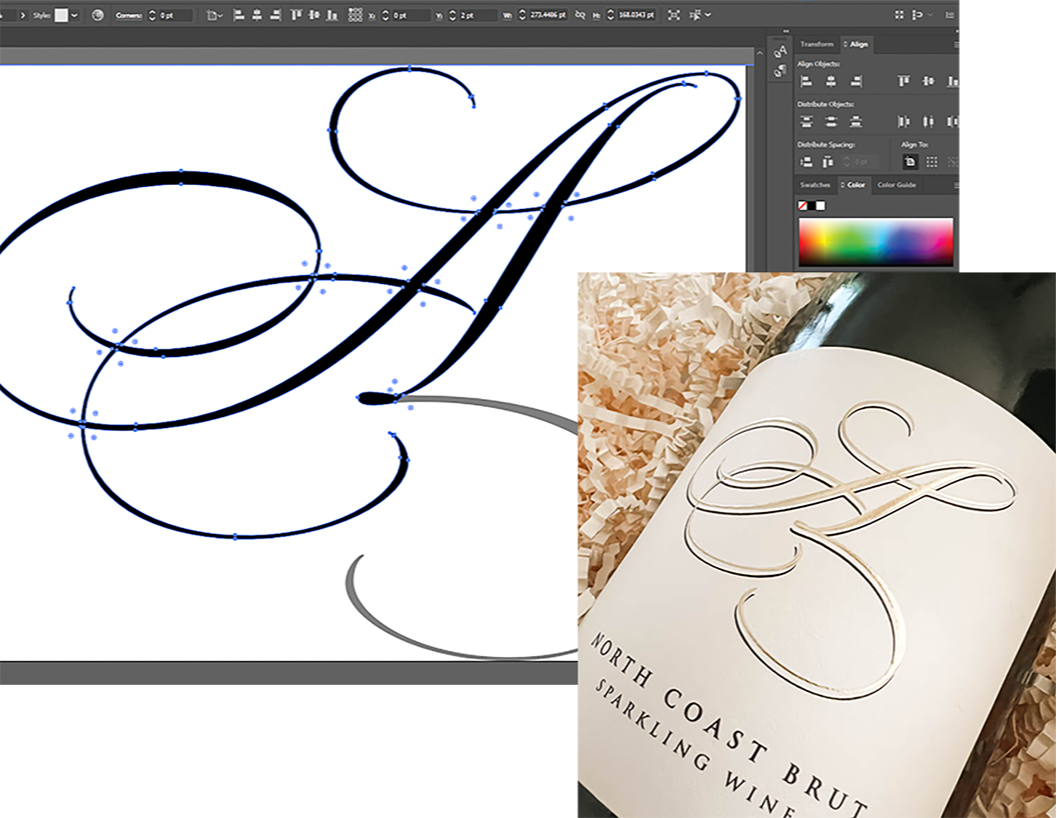Open the Color panel options menu
The image size is (1057, 818).
pyautogui.click(x=955, y=185)
